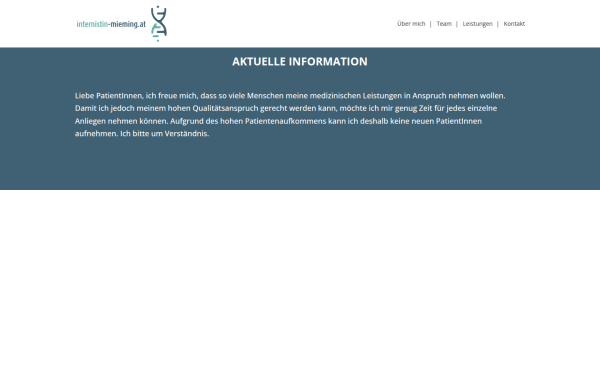Click the DNA helix logo icon
The image size is (600, 375).
(x=159, y=24)
